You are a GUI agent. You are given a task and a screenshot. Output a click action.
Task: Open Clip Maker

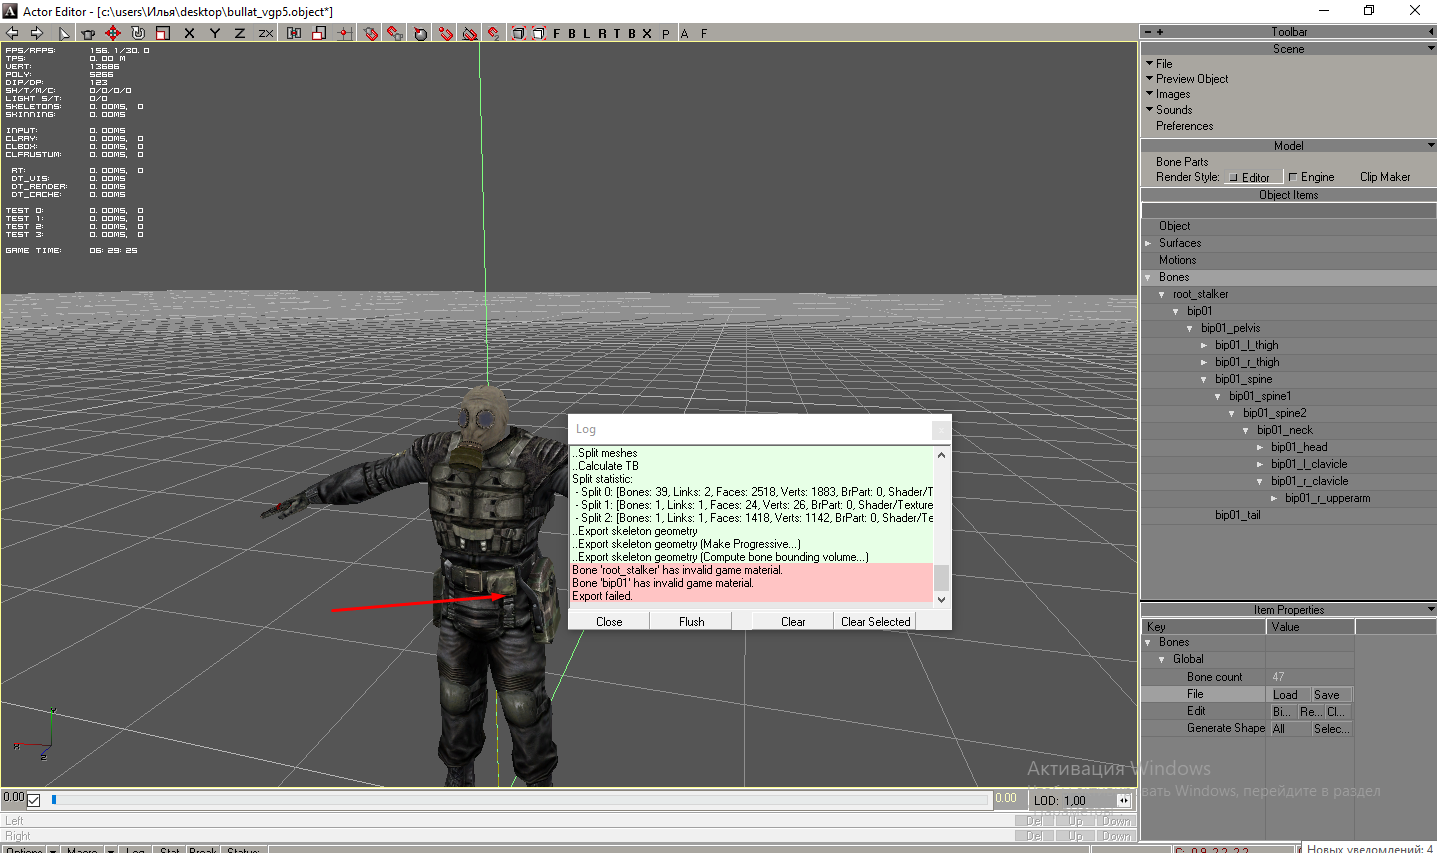click(1385, 177)
